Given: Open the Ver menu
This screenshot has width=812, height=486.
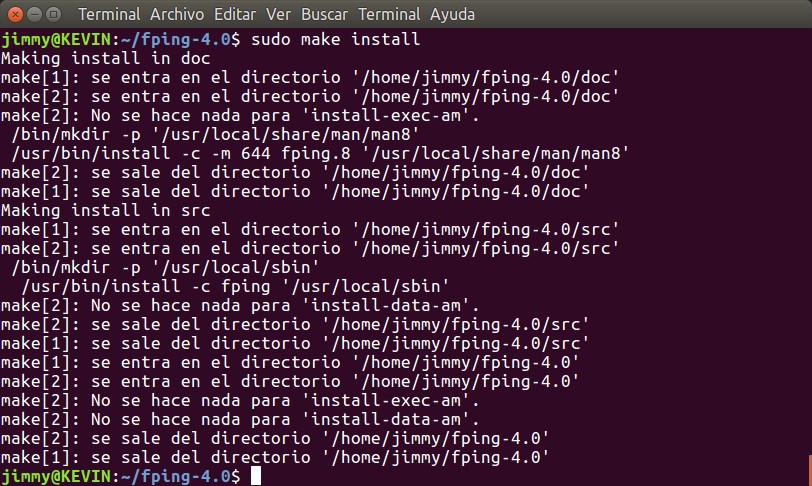Looking at the screenshot, I should point(280,15).
